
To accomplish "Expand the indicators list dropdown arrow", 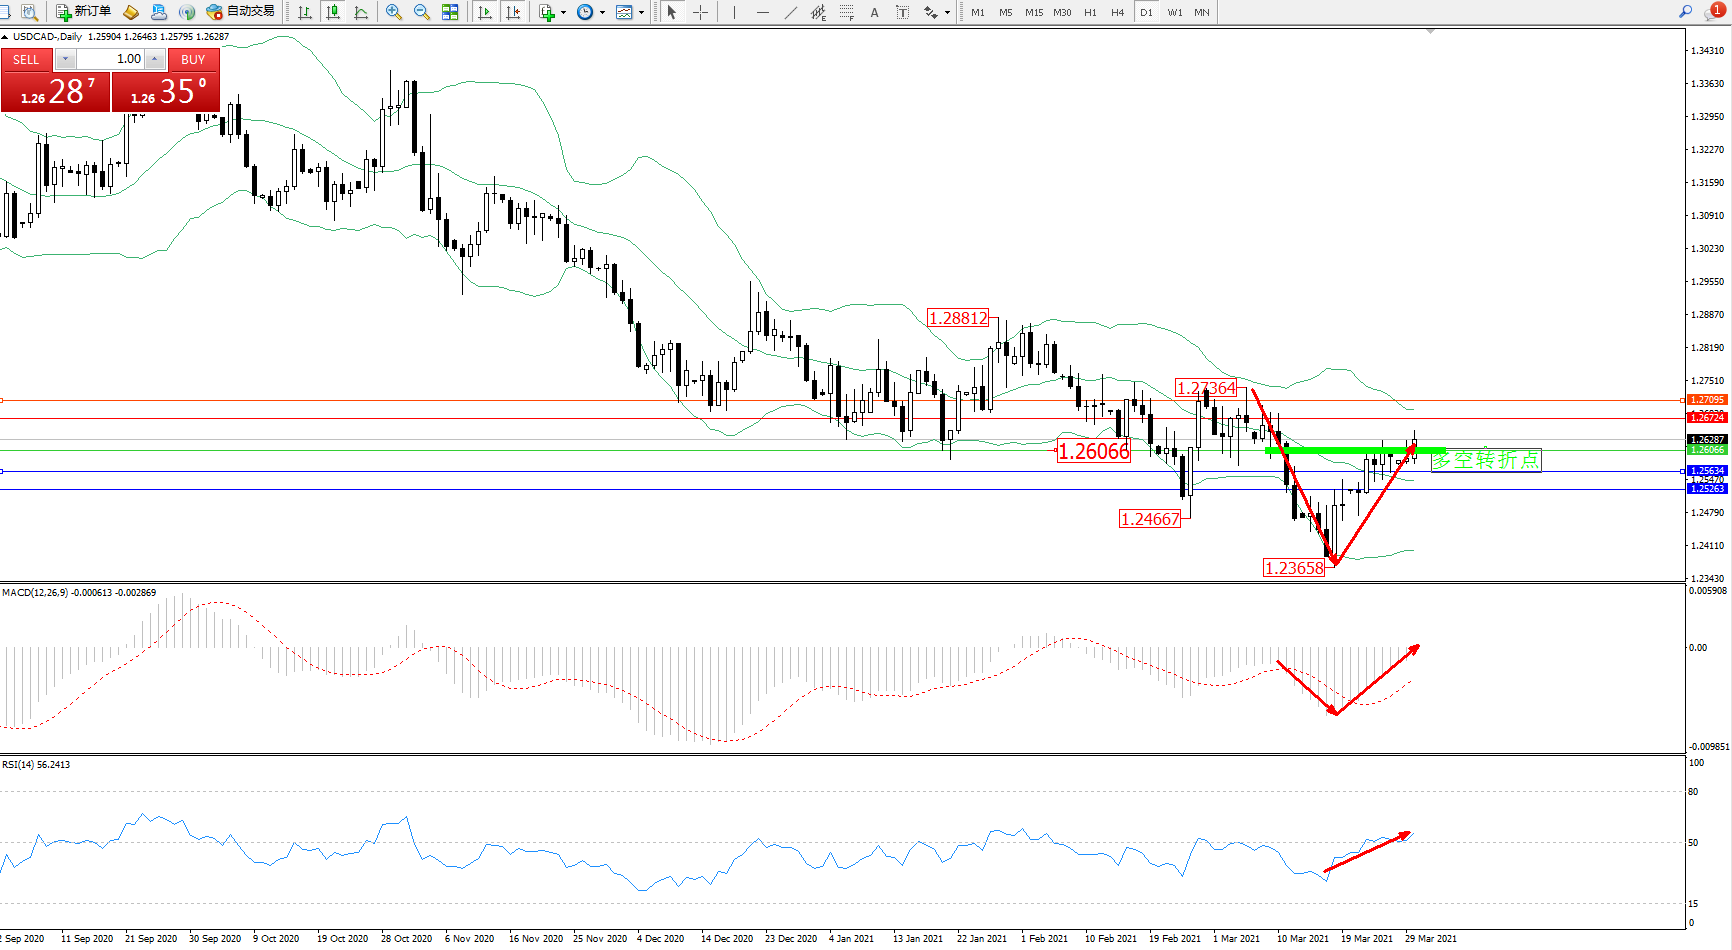I will pos(564,12).
